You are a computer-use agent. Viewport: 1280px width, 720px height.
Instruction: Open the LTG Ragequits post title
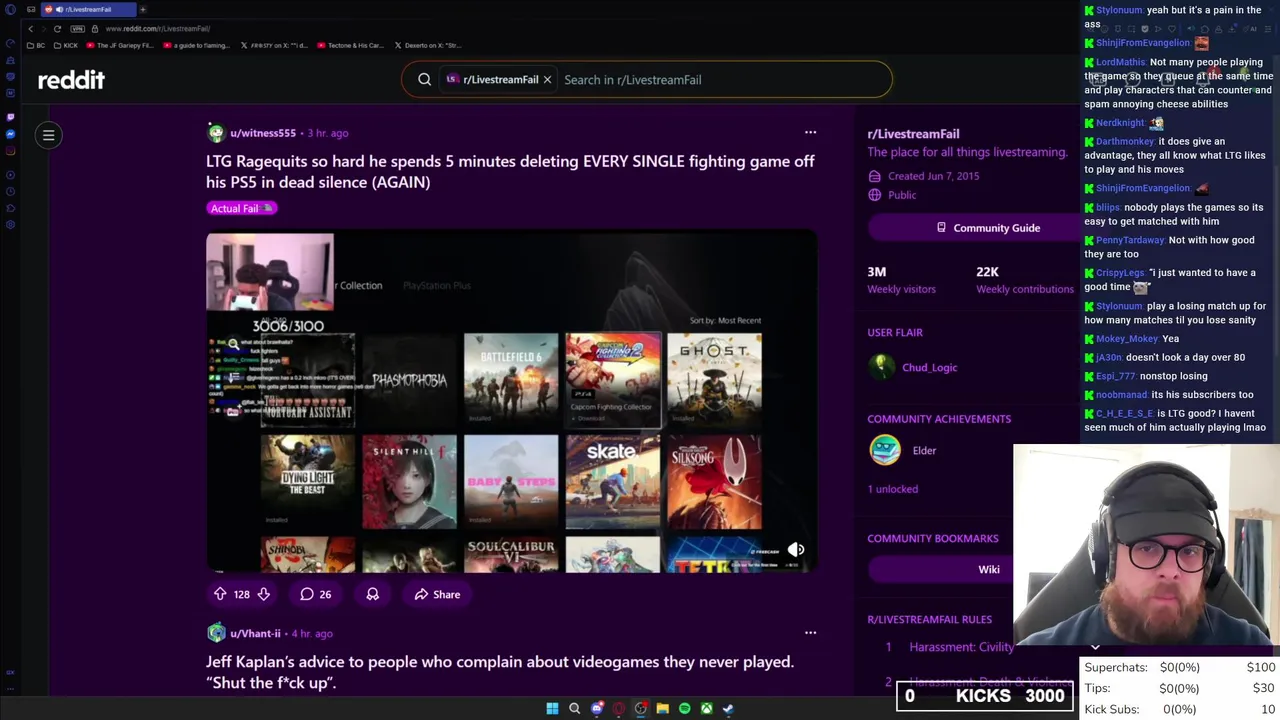point(510,171)
